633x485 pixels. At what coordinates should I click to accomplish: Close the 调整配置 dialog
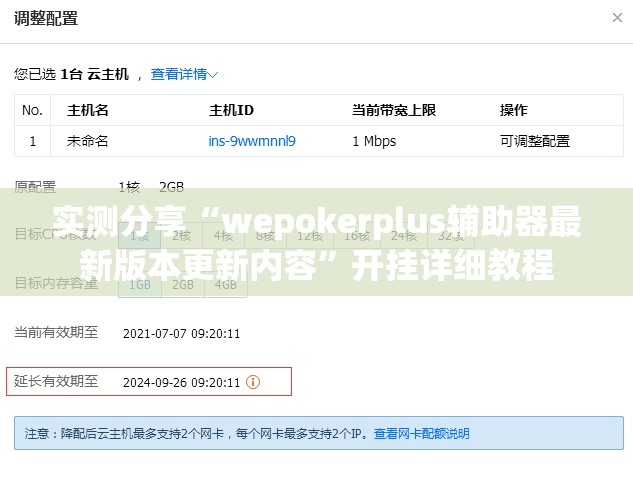pos(617,18)
